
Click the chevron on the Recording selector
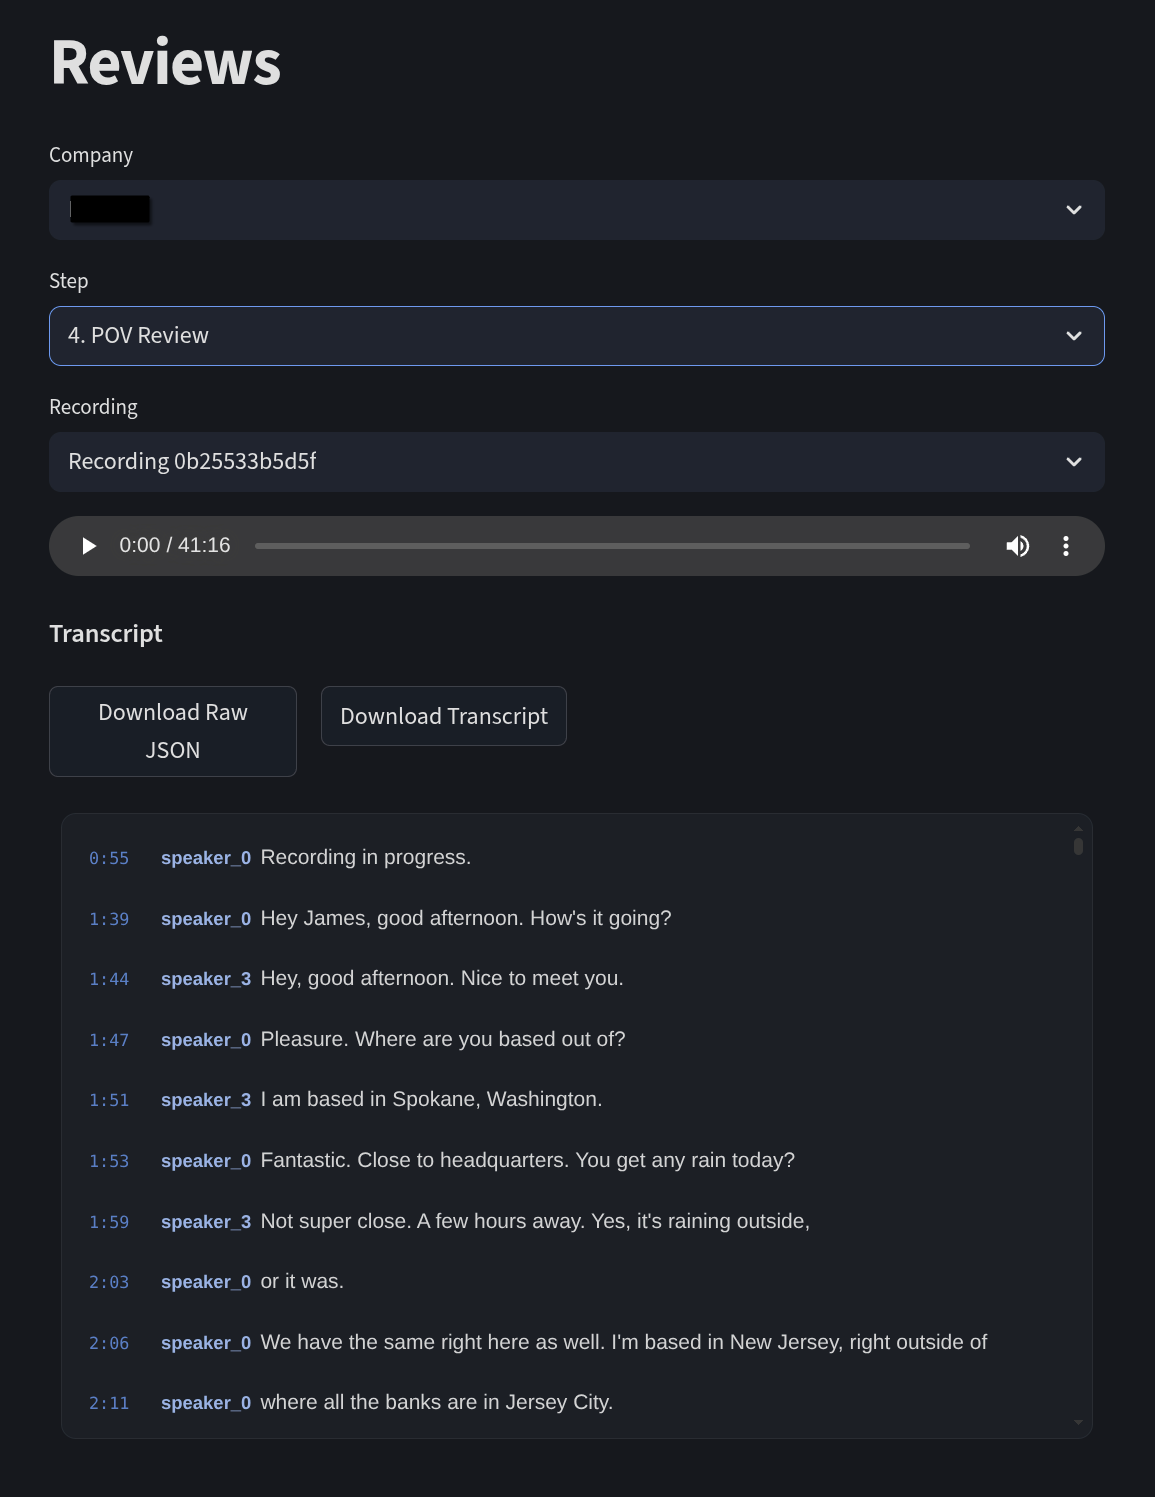[1074, 462]
